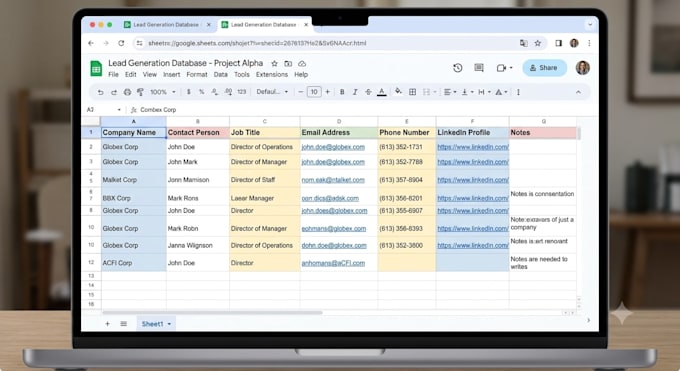Open version history
The height and width of the screenshot is (371, 680).
click(458, 68)
